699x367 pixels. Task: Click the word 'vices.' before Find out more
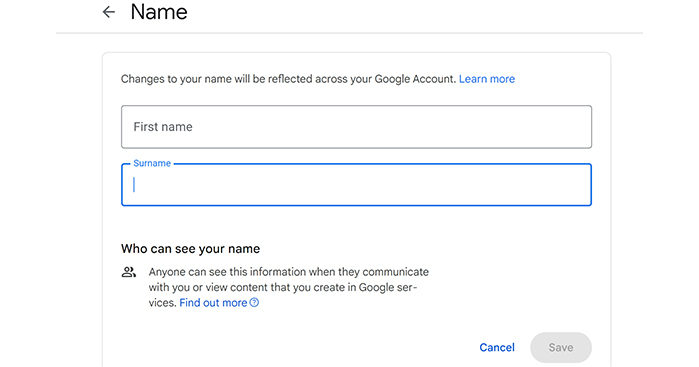pos(163,303)
